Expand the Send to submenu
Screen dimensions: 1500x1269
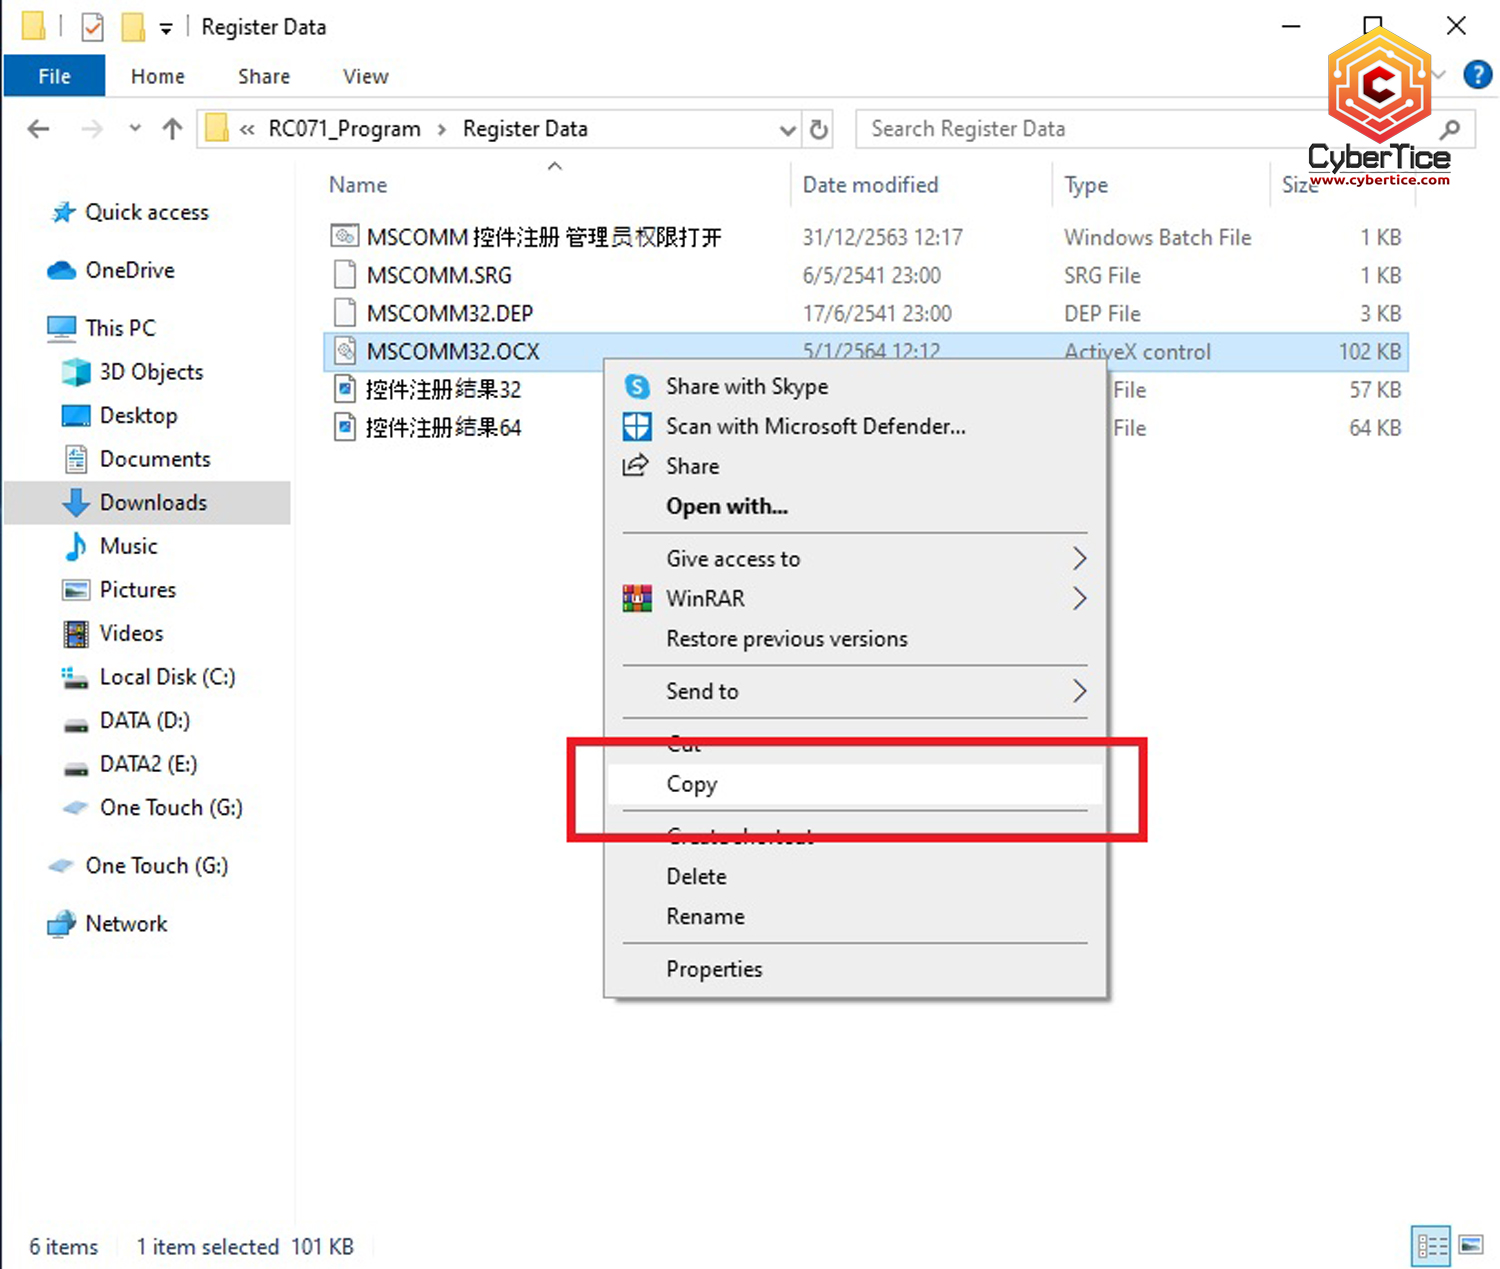(x=1079, y=691)
